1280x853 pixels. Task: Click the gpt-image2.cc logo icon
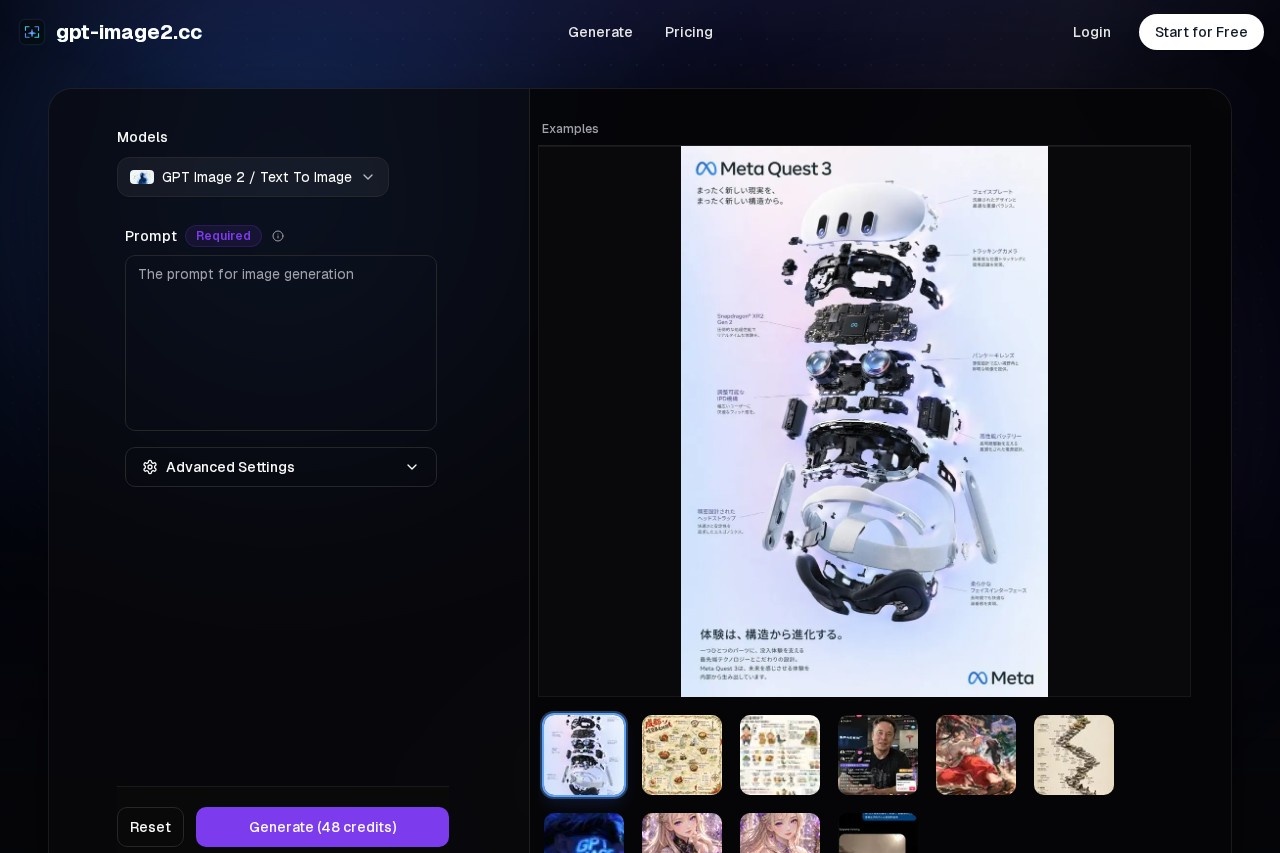(32, 32)
